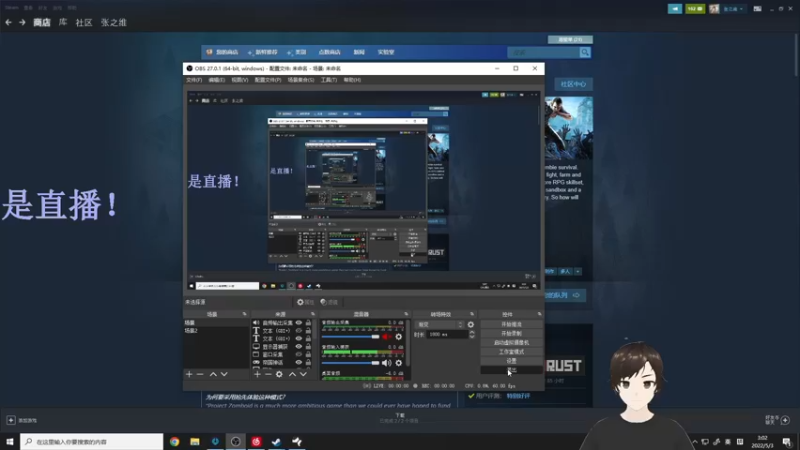The image size is (800, 450).
Task: Toggle visibility of display capture source
Action: click(x=299, y=346)
